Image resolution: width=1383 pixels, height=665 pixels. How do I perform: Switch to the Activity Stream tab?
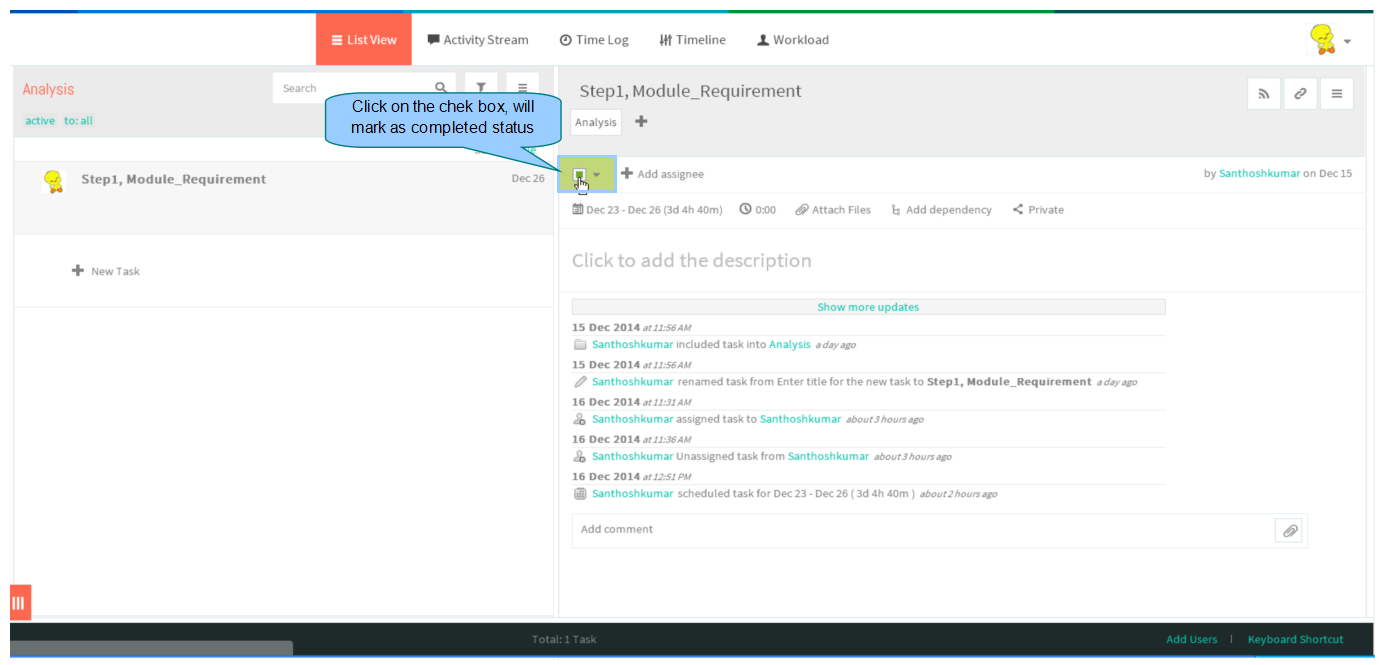click(x=478, y=40)
